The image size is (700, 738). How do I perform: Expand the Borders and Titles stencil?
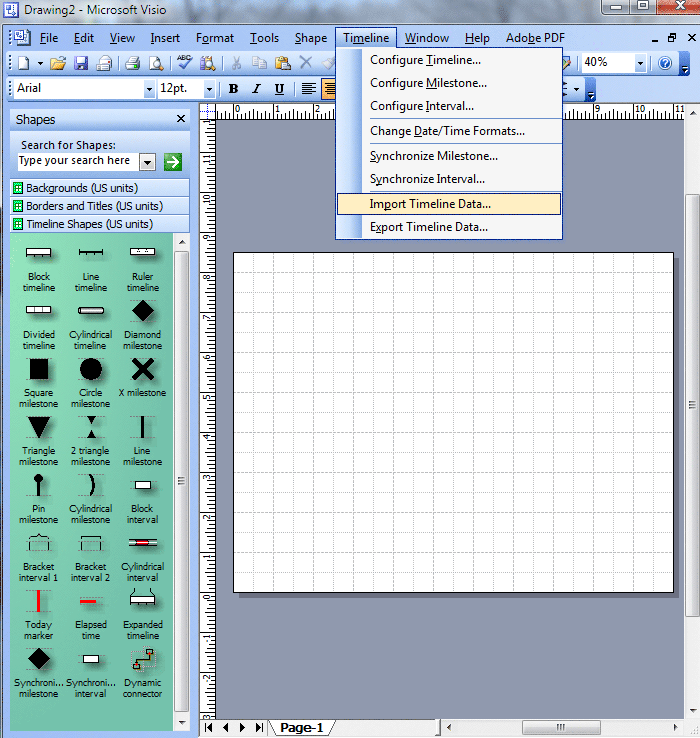[x=100, y=206]
